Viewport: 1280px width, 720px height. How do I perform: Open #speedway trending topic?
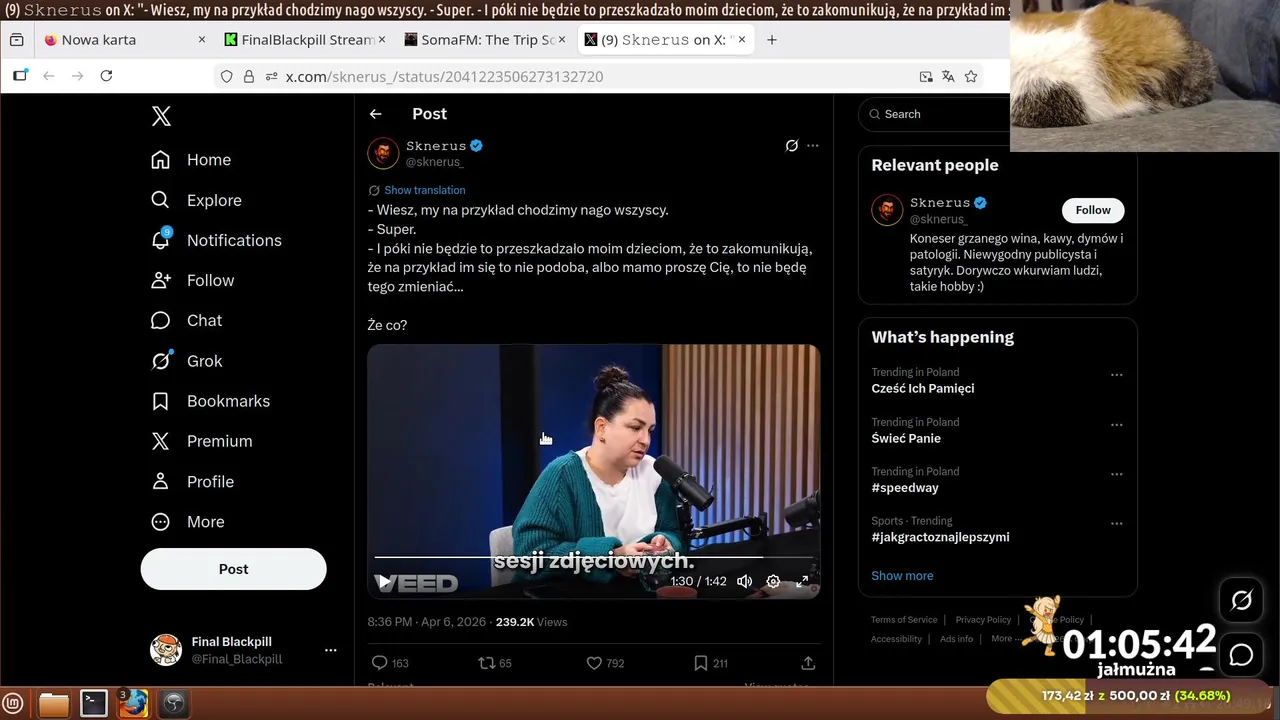coord(905,488)
